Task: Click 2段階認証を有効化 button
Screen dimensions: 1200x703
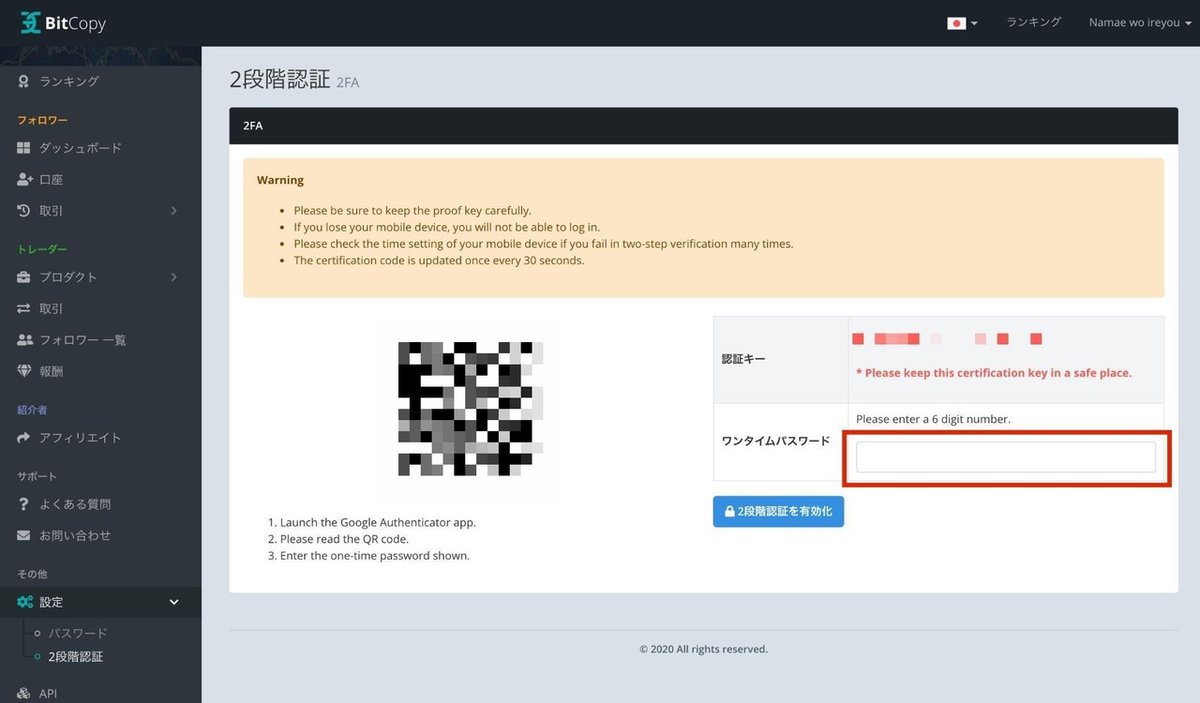Action: tap(778, 511)
